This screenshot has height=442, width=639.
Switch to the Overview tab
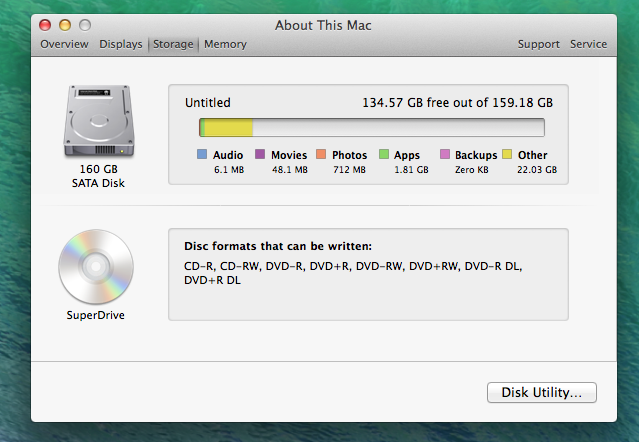64,44
